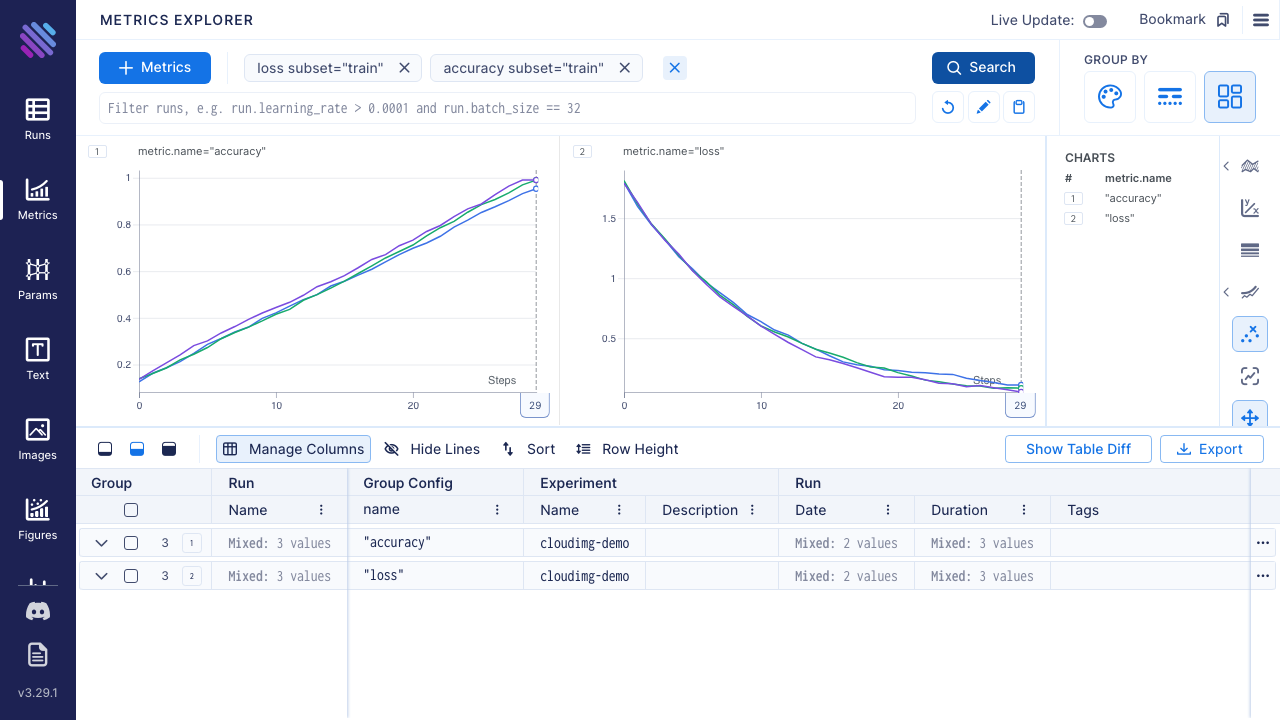The width and height of the screenshot is (1280, 720).
Task: Clear all selected metrics with X
Action: coord(675,68)
